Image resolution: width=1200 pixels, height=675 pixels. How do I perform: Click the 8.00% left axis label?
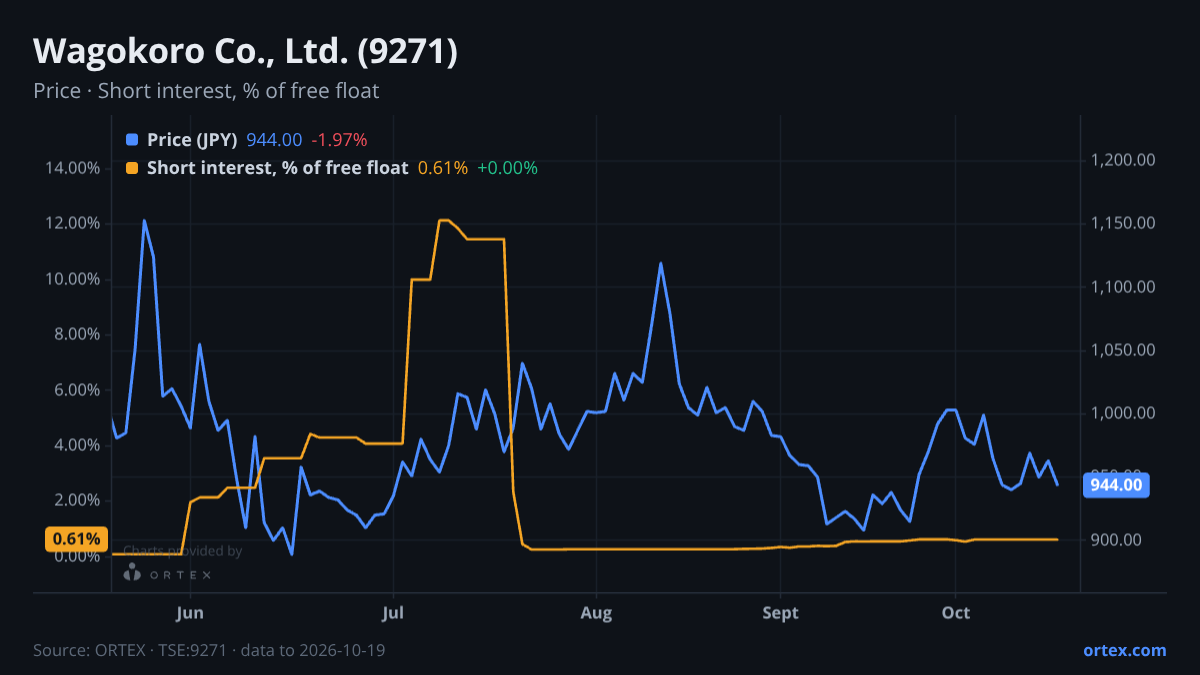pos(77,334)
